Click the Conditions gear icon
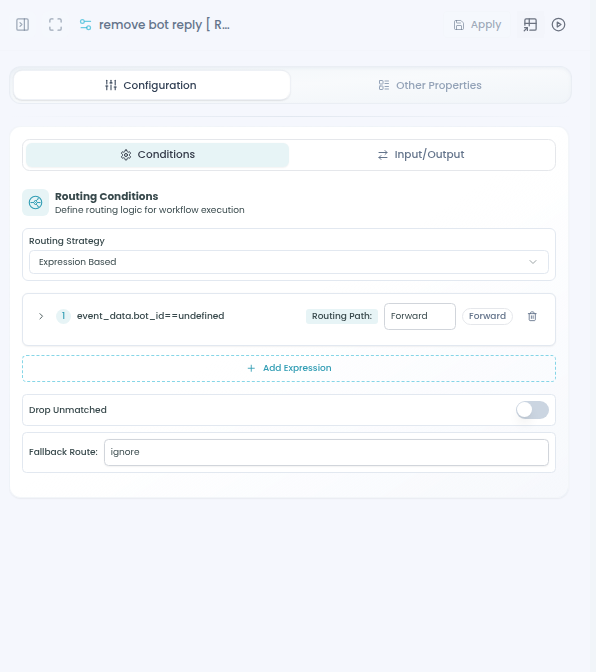This screenshot has width=596, height=672. click(126, 155)
